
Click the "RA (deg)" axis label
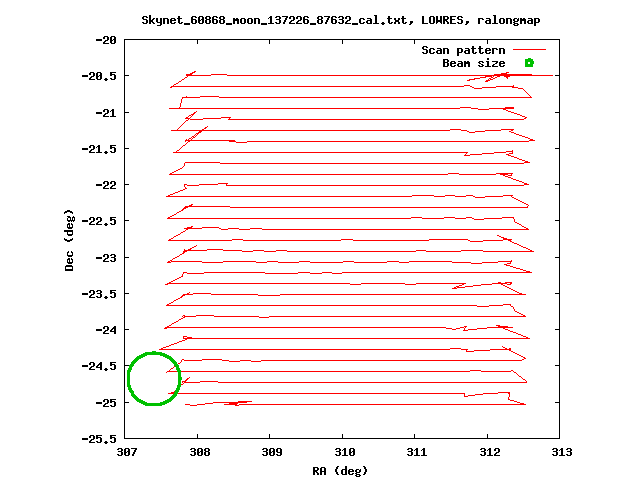[x=340, y=471]
